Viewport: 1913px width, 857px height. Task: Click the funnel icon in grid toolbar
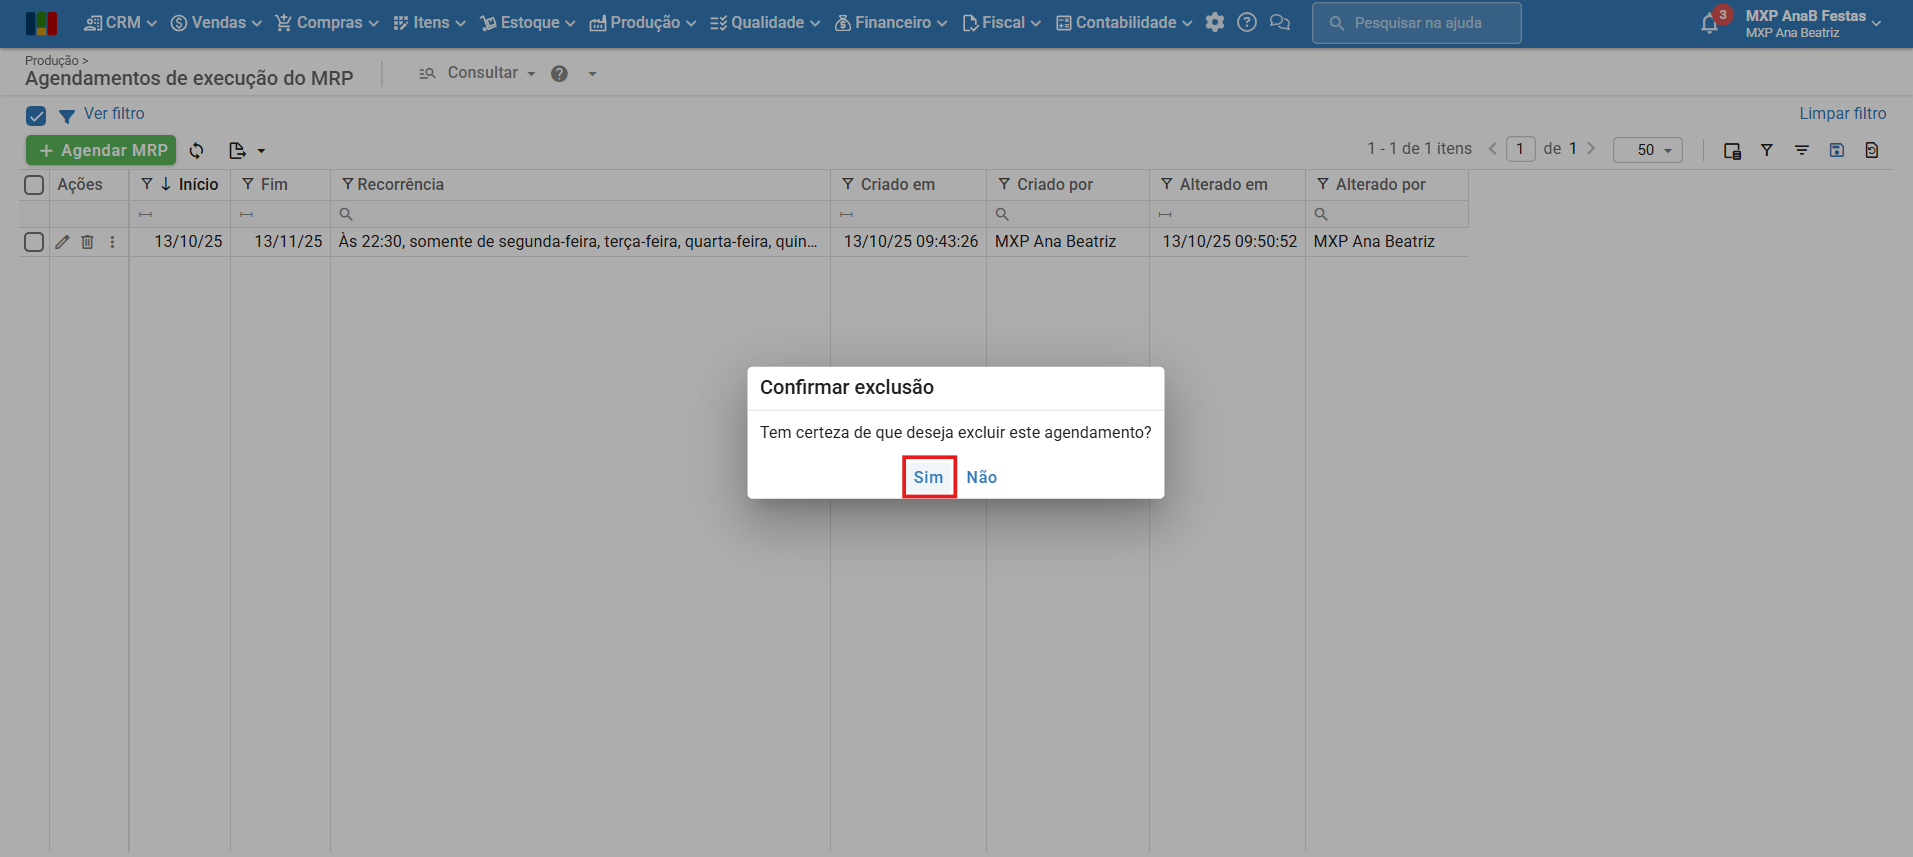click(x=1767, y=150)
